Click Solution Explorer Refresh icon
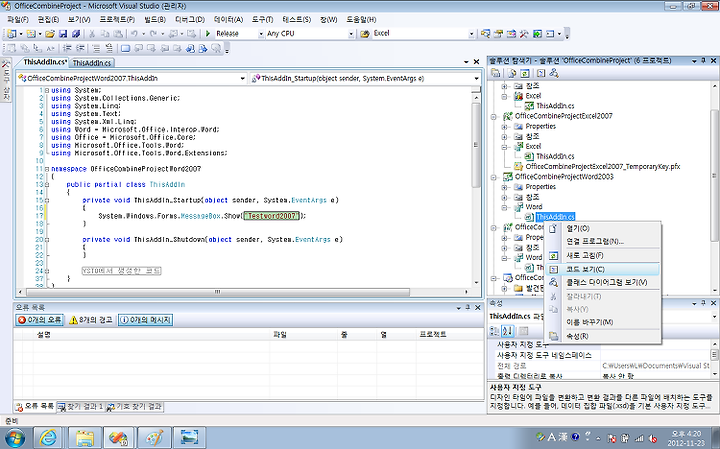Image resolution: width=720 pixels, height=449 pixels. [x=525, y=73]
